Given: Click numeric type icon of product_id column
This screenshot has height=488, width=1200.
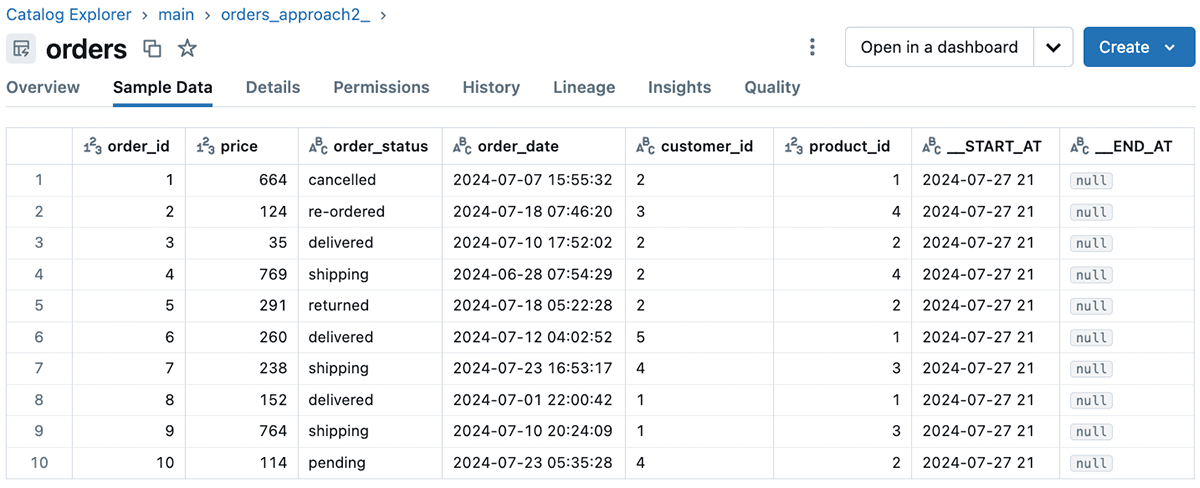Looking at the screenshot, I should (793, 146).
